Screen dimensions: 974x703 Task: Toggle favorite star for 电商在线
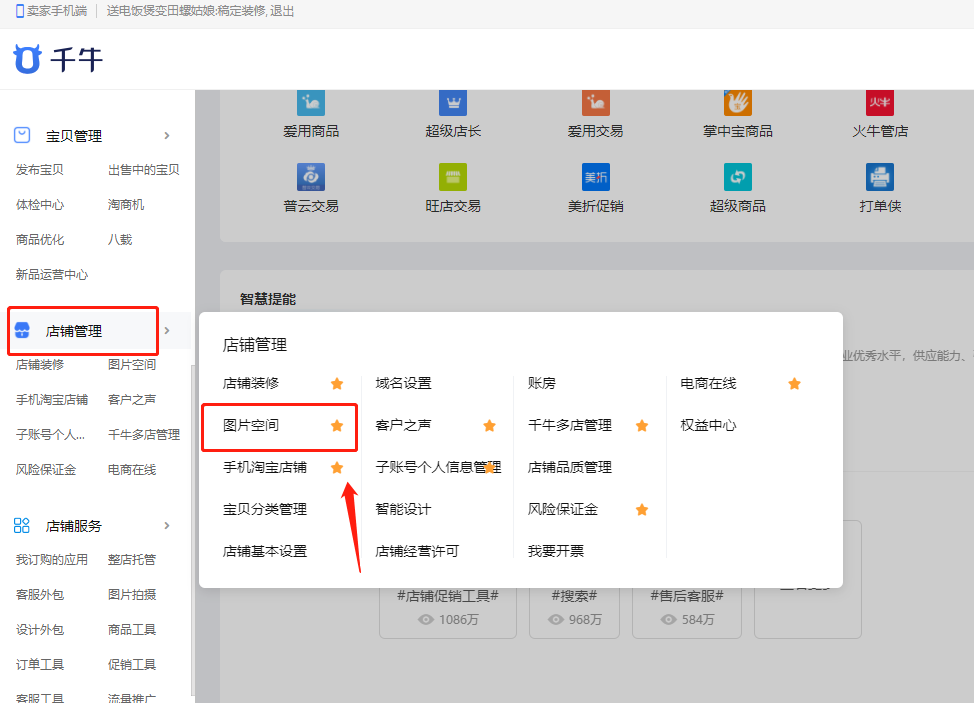coord(794,384)
